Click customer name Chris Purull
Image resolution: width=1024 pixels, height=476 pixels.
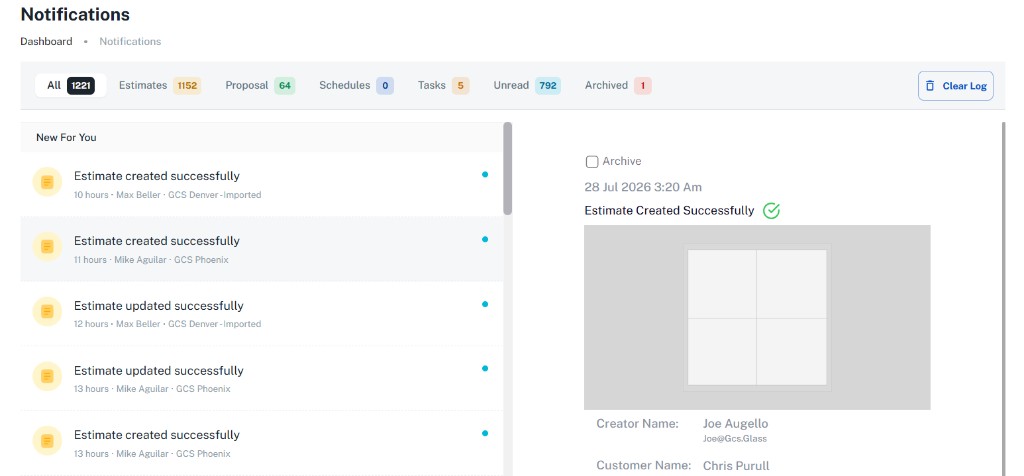coord(736,466)
